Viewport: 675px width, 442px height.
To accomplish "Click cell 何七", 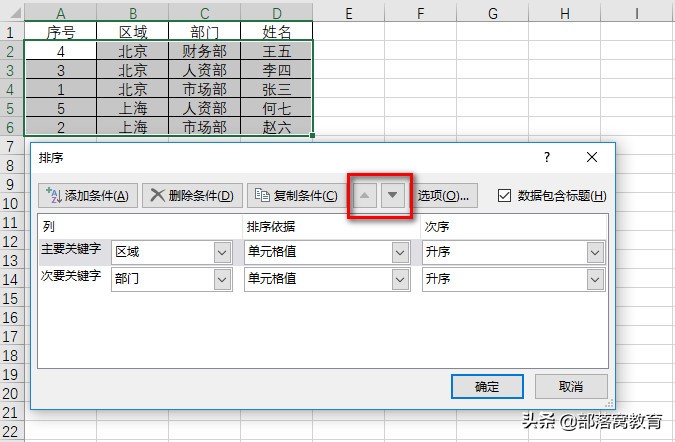I will [277, 108].
